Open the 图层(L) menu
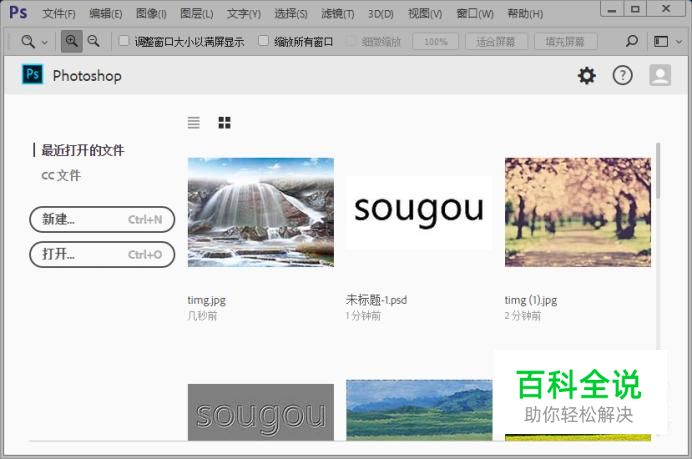 pyautogui.click(x=196, y=14)
